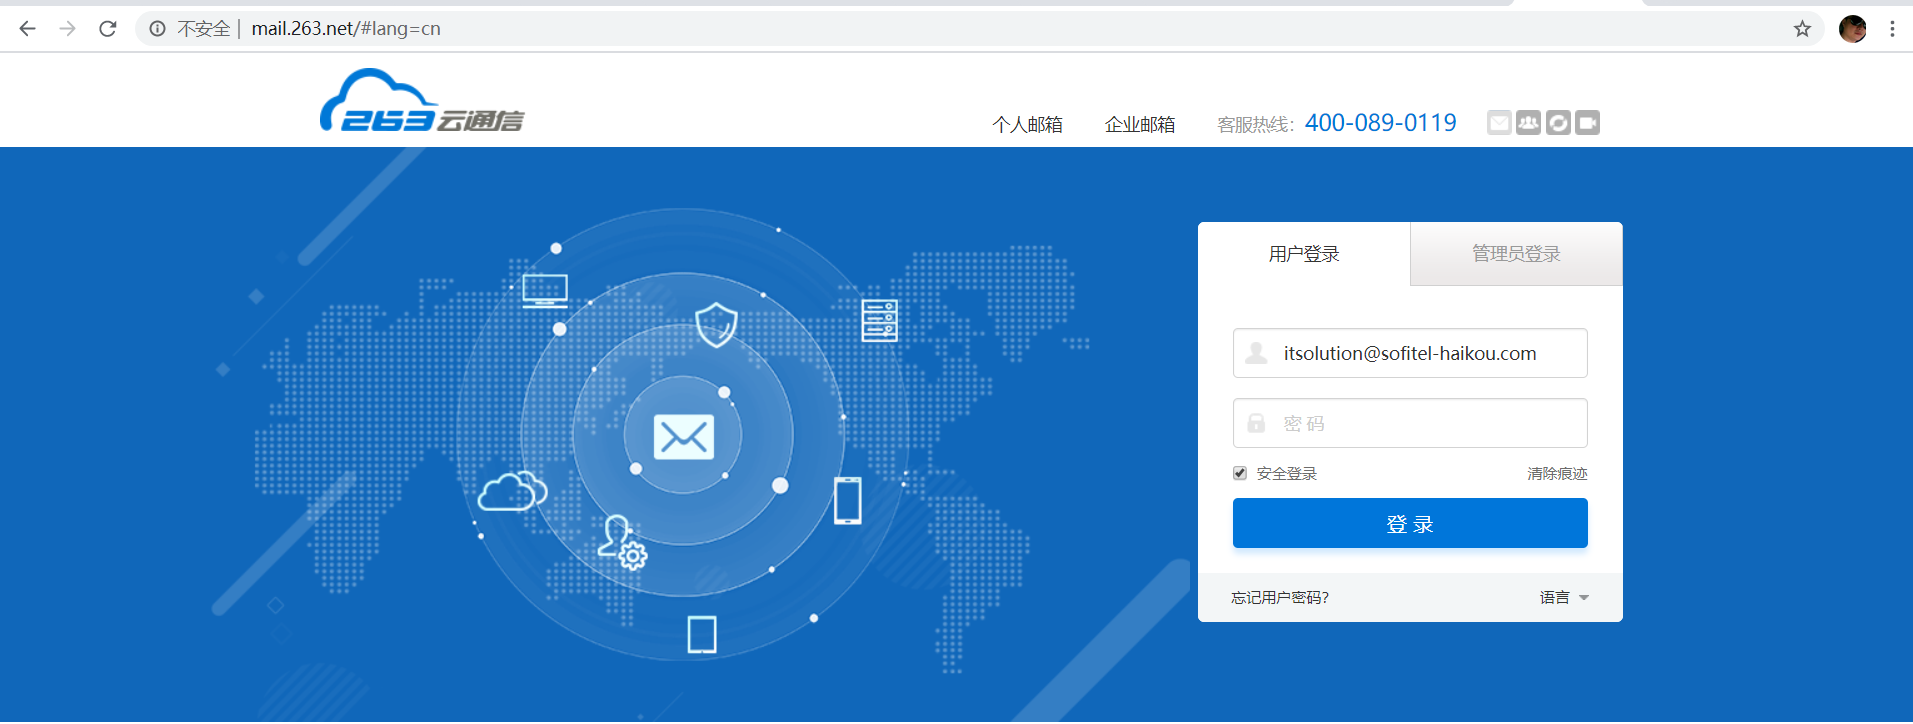Switch to the 管理员登录 tab

(x=1516, y=254)
